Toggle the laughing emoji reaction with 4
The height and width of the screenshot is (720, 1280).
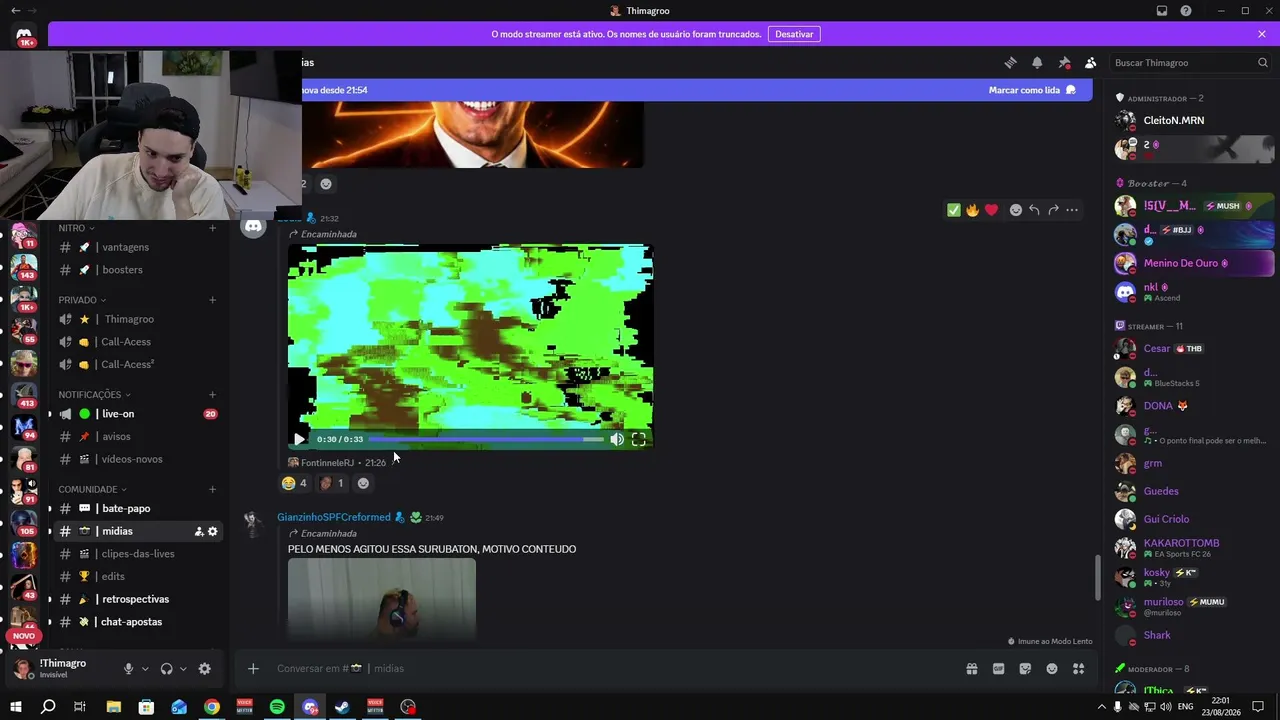tap(295, 483)
